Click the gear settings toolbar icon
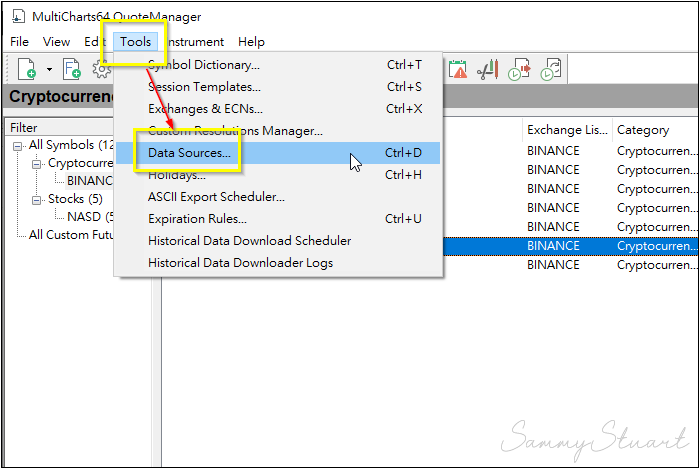Viewport: 700px width, 469px height. (x=102, y=69)
